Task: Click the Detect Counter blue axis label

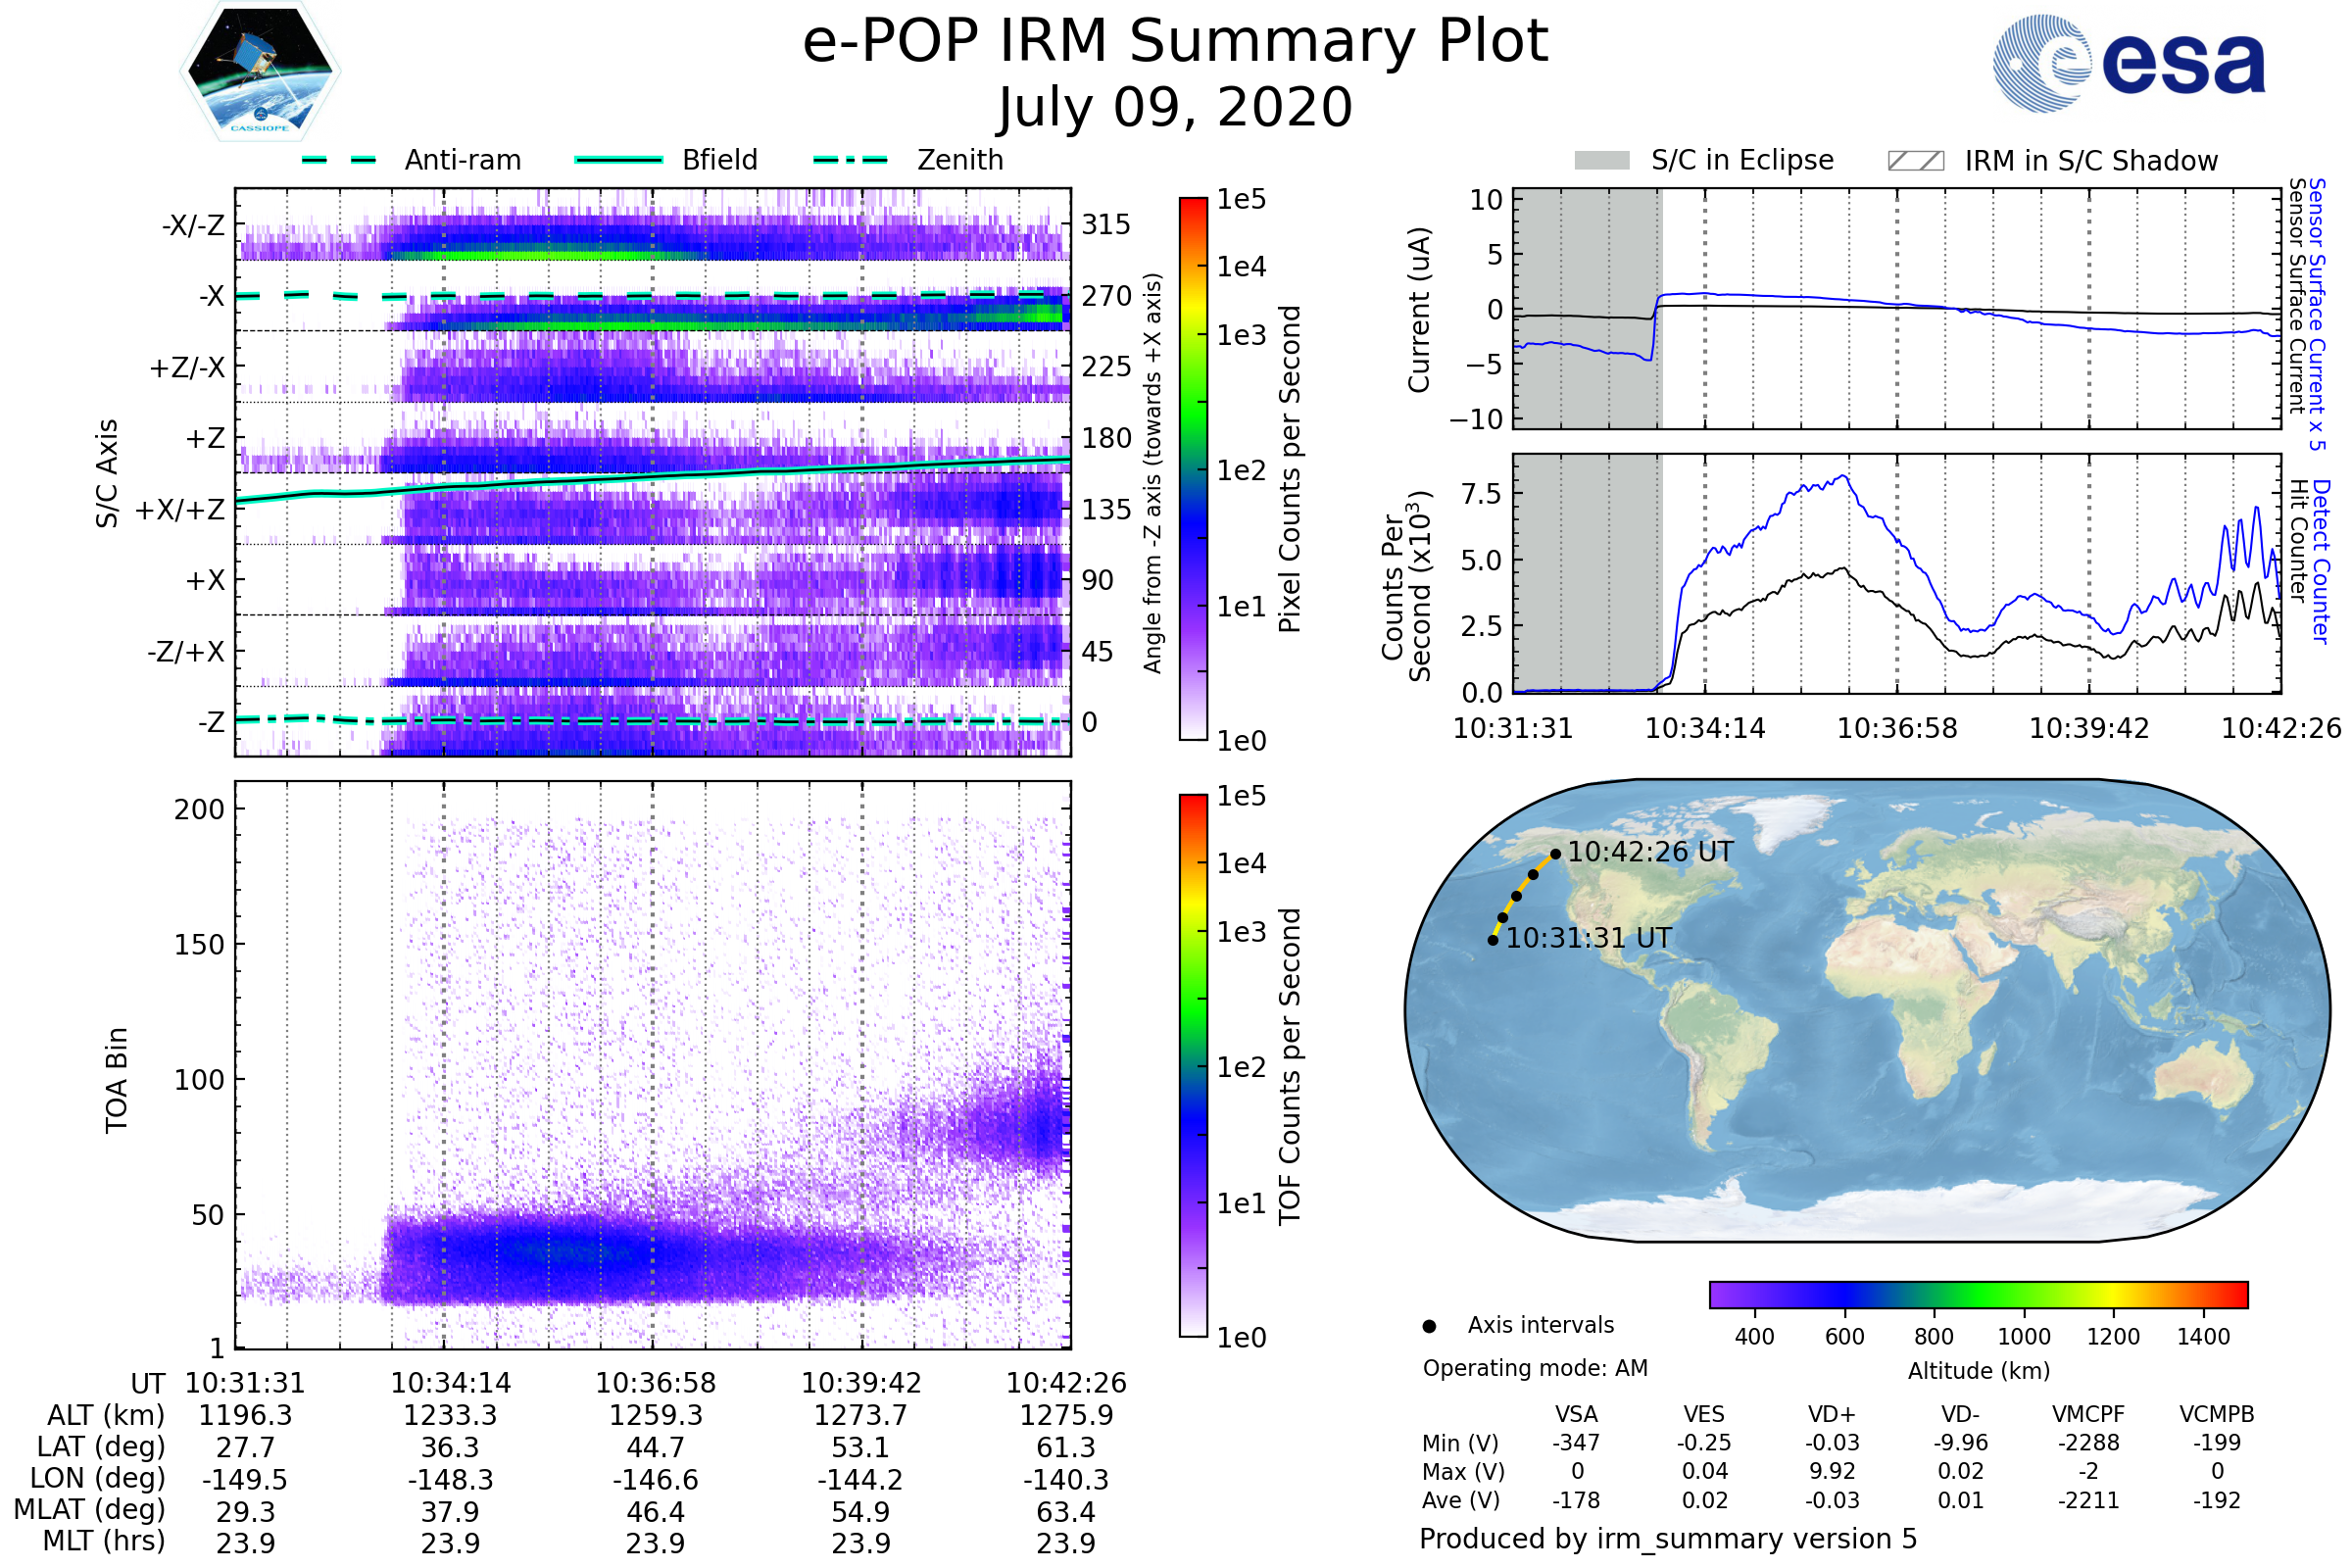Action: [2321, 562]
